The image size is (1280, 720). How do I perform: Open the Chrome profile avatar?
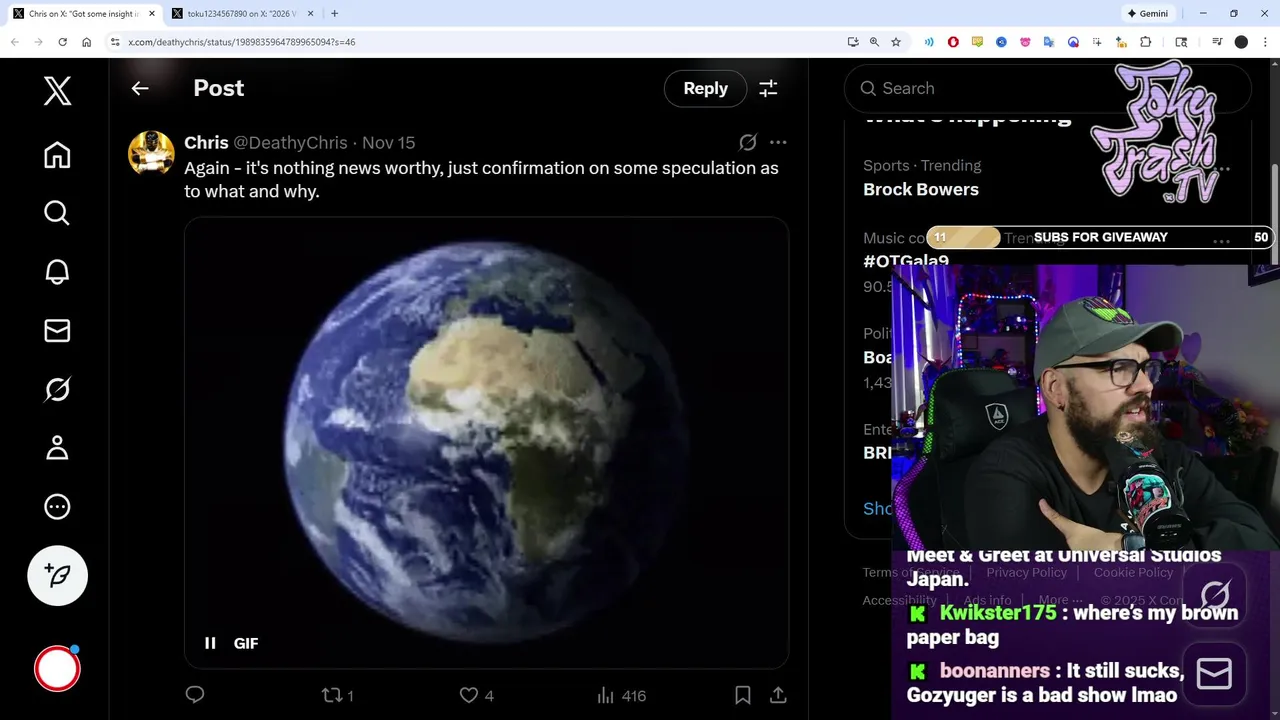pyautogui.click(x=1241, y=42)
